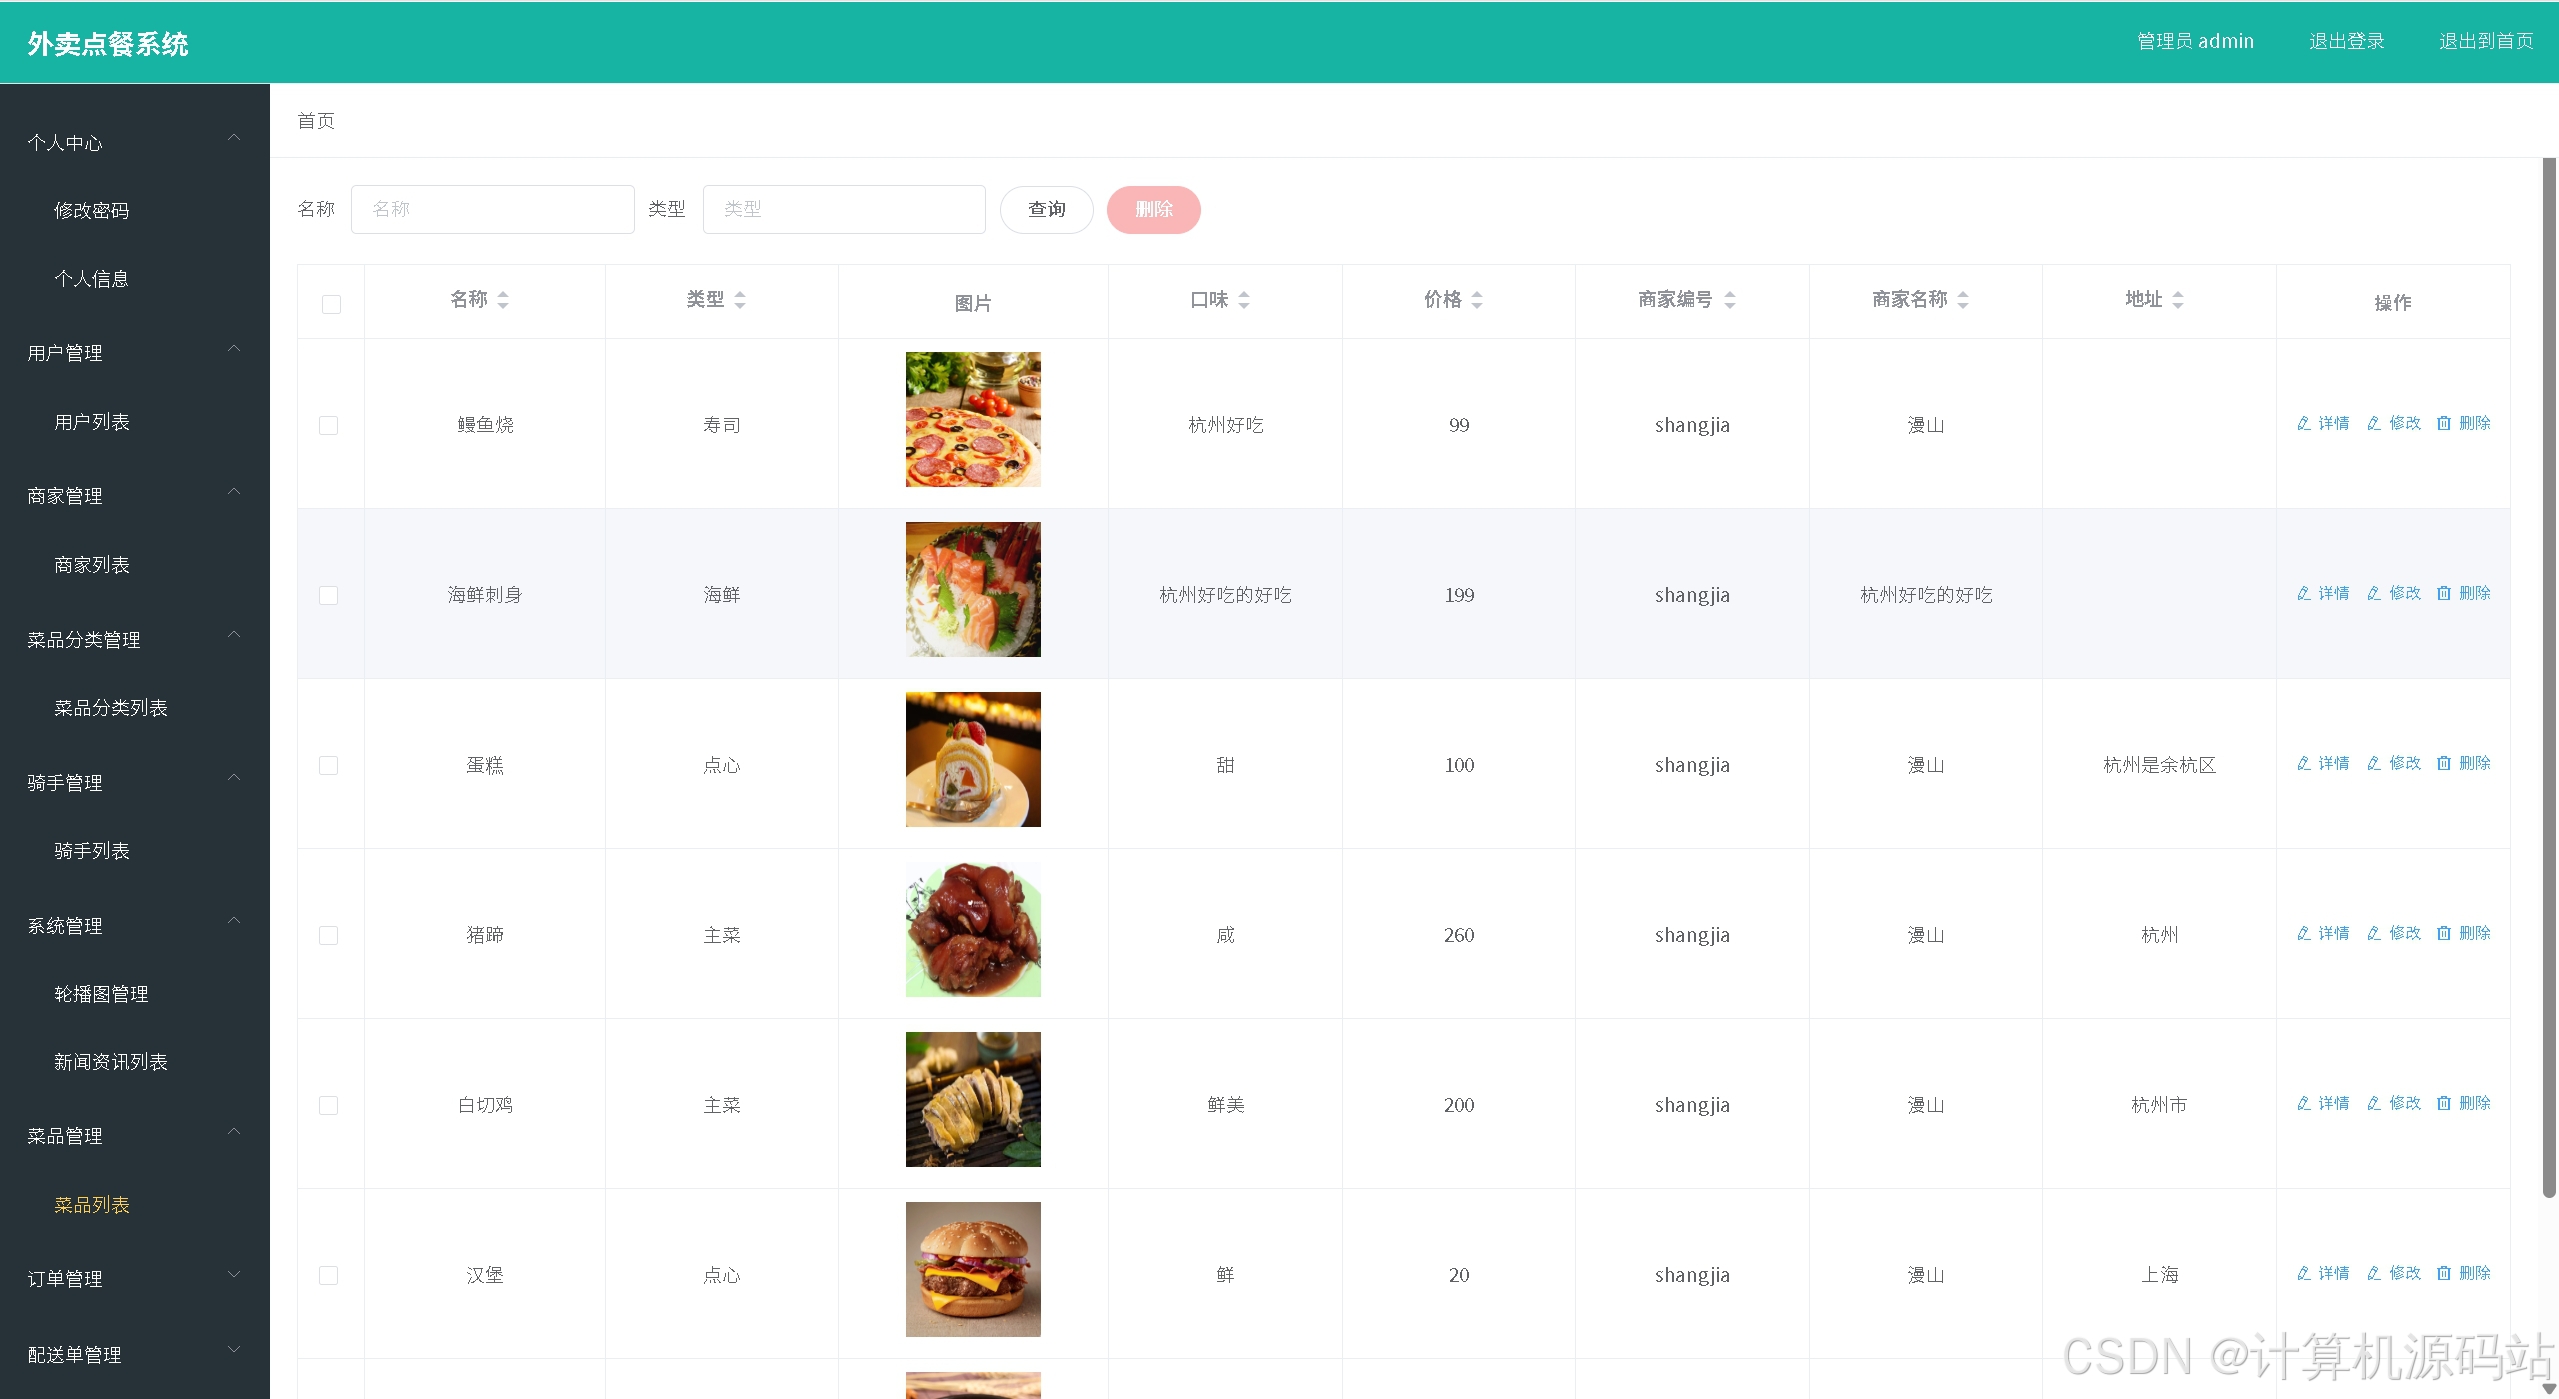The width and height of the screenshot is (2559, 1399).
Task: Edit the 鳗鱼烧 dish entry
Action: click(2393, 424)
